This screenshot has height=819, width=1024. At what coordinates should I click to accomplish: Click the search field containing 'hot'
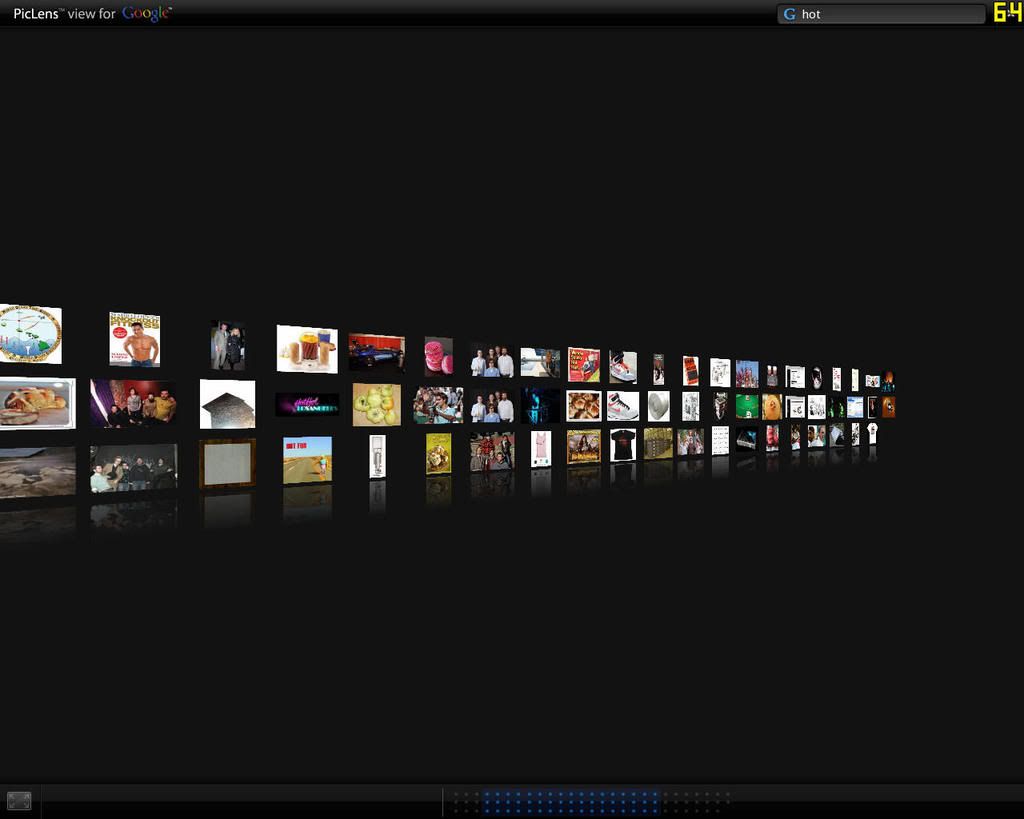click(881, 14)
